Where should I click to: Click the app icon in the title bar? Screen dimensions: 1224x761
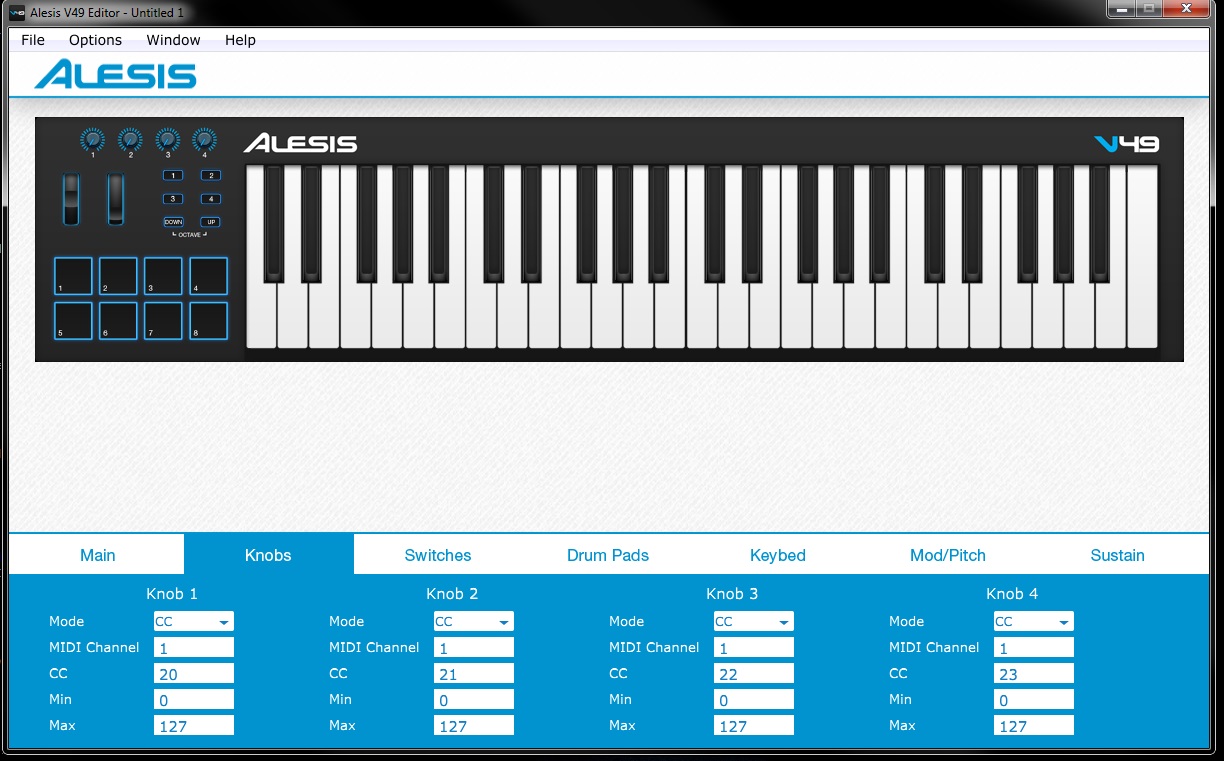(16, 13)
